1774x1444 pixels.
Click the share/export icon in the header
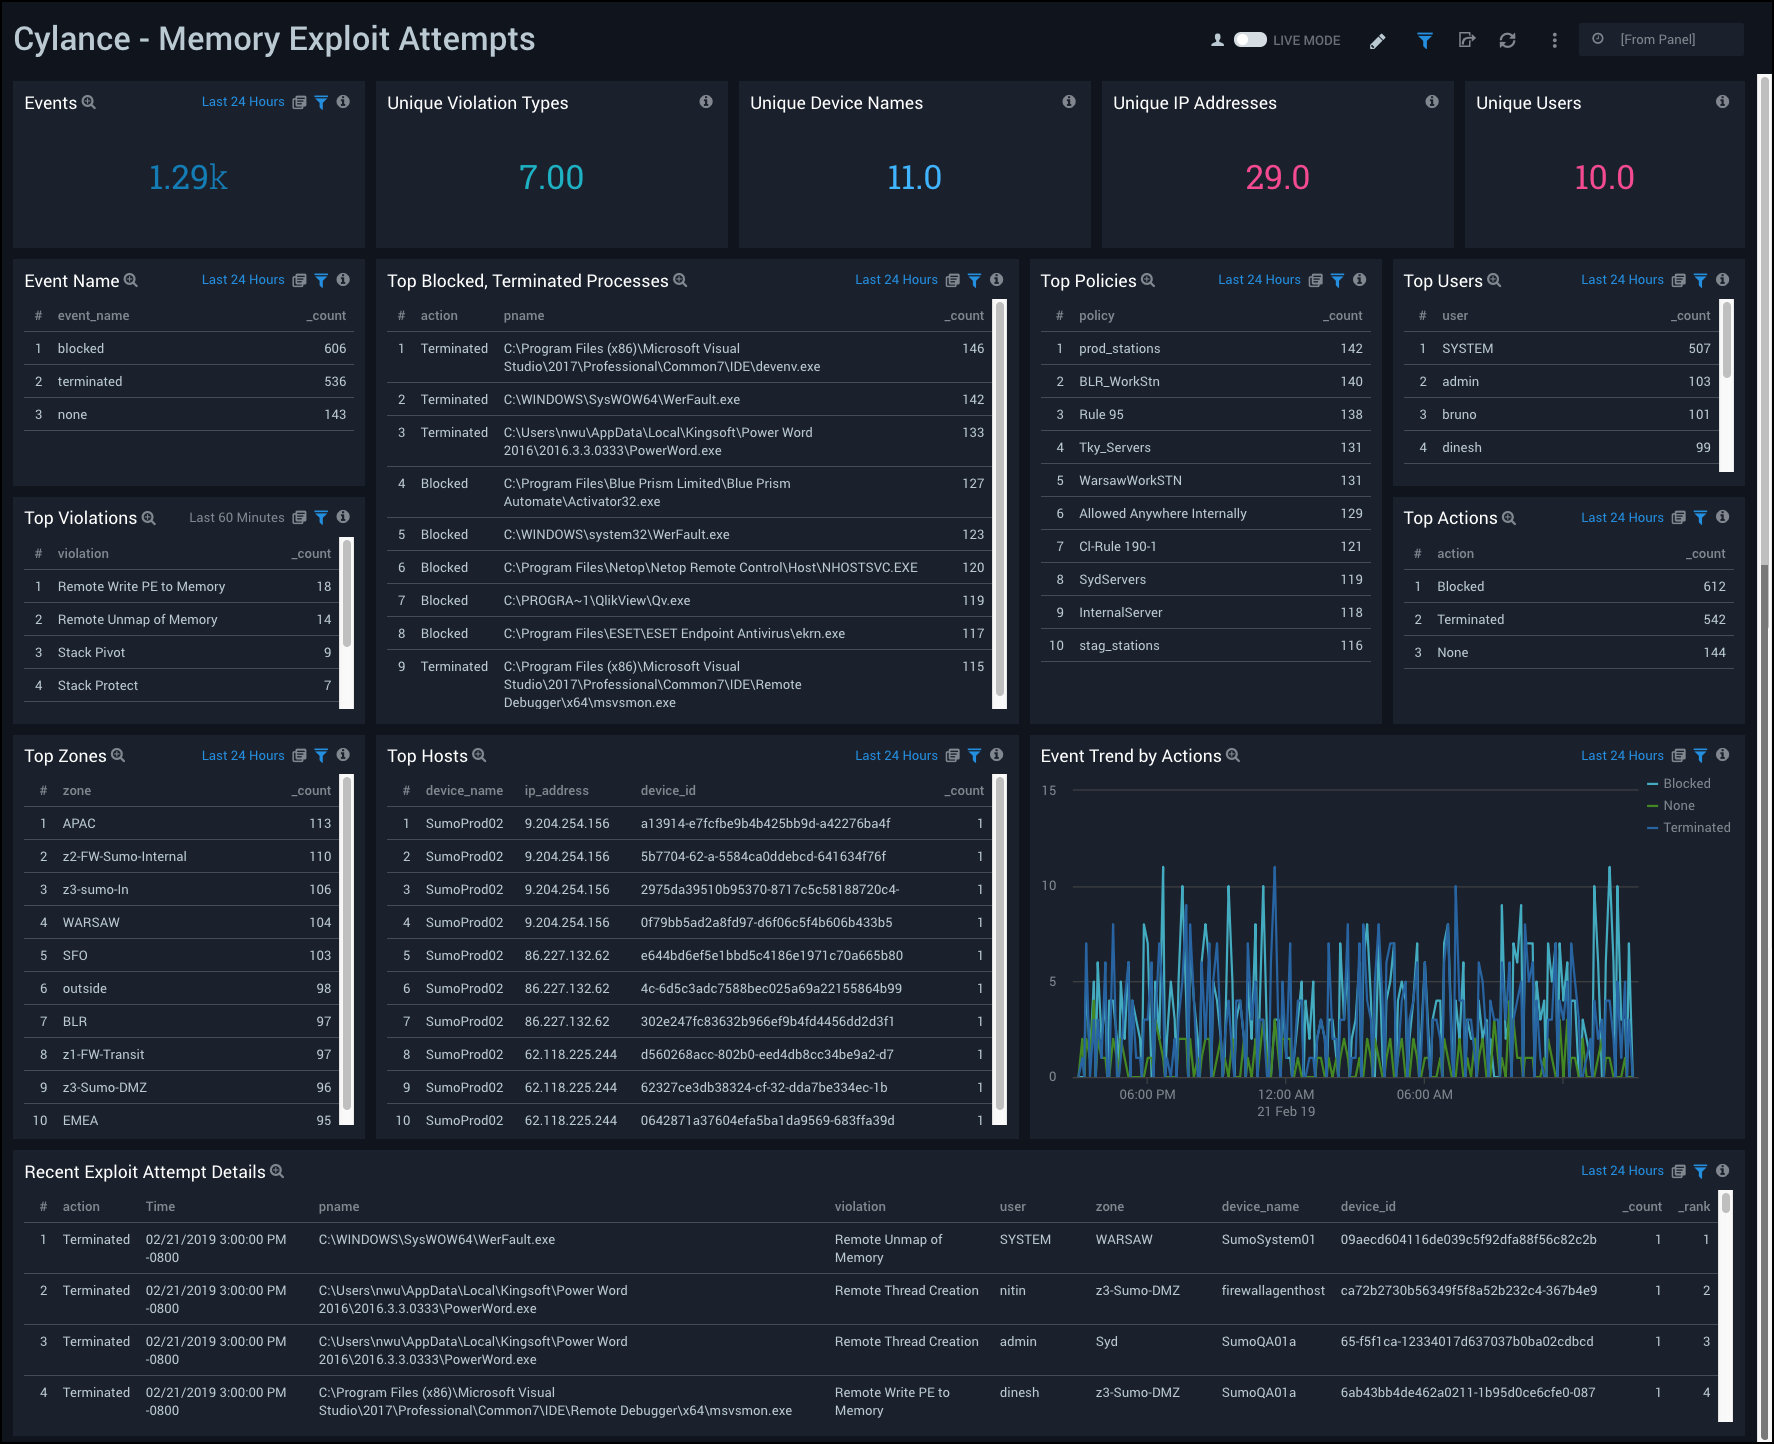(1466, 41)
